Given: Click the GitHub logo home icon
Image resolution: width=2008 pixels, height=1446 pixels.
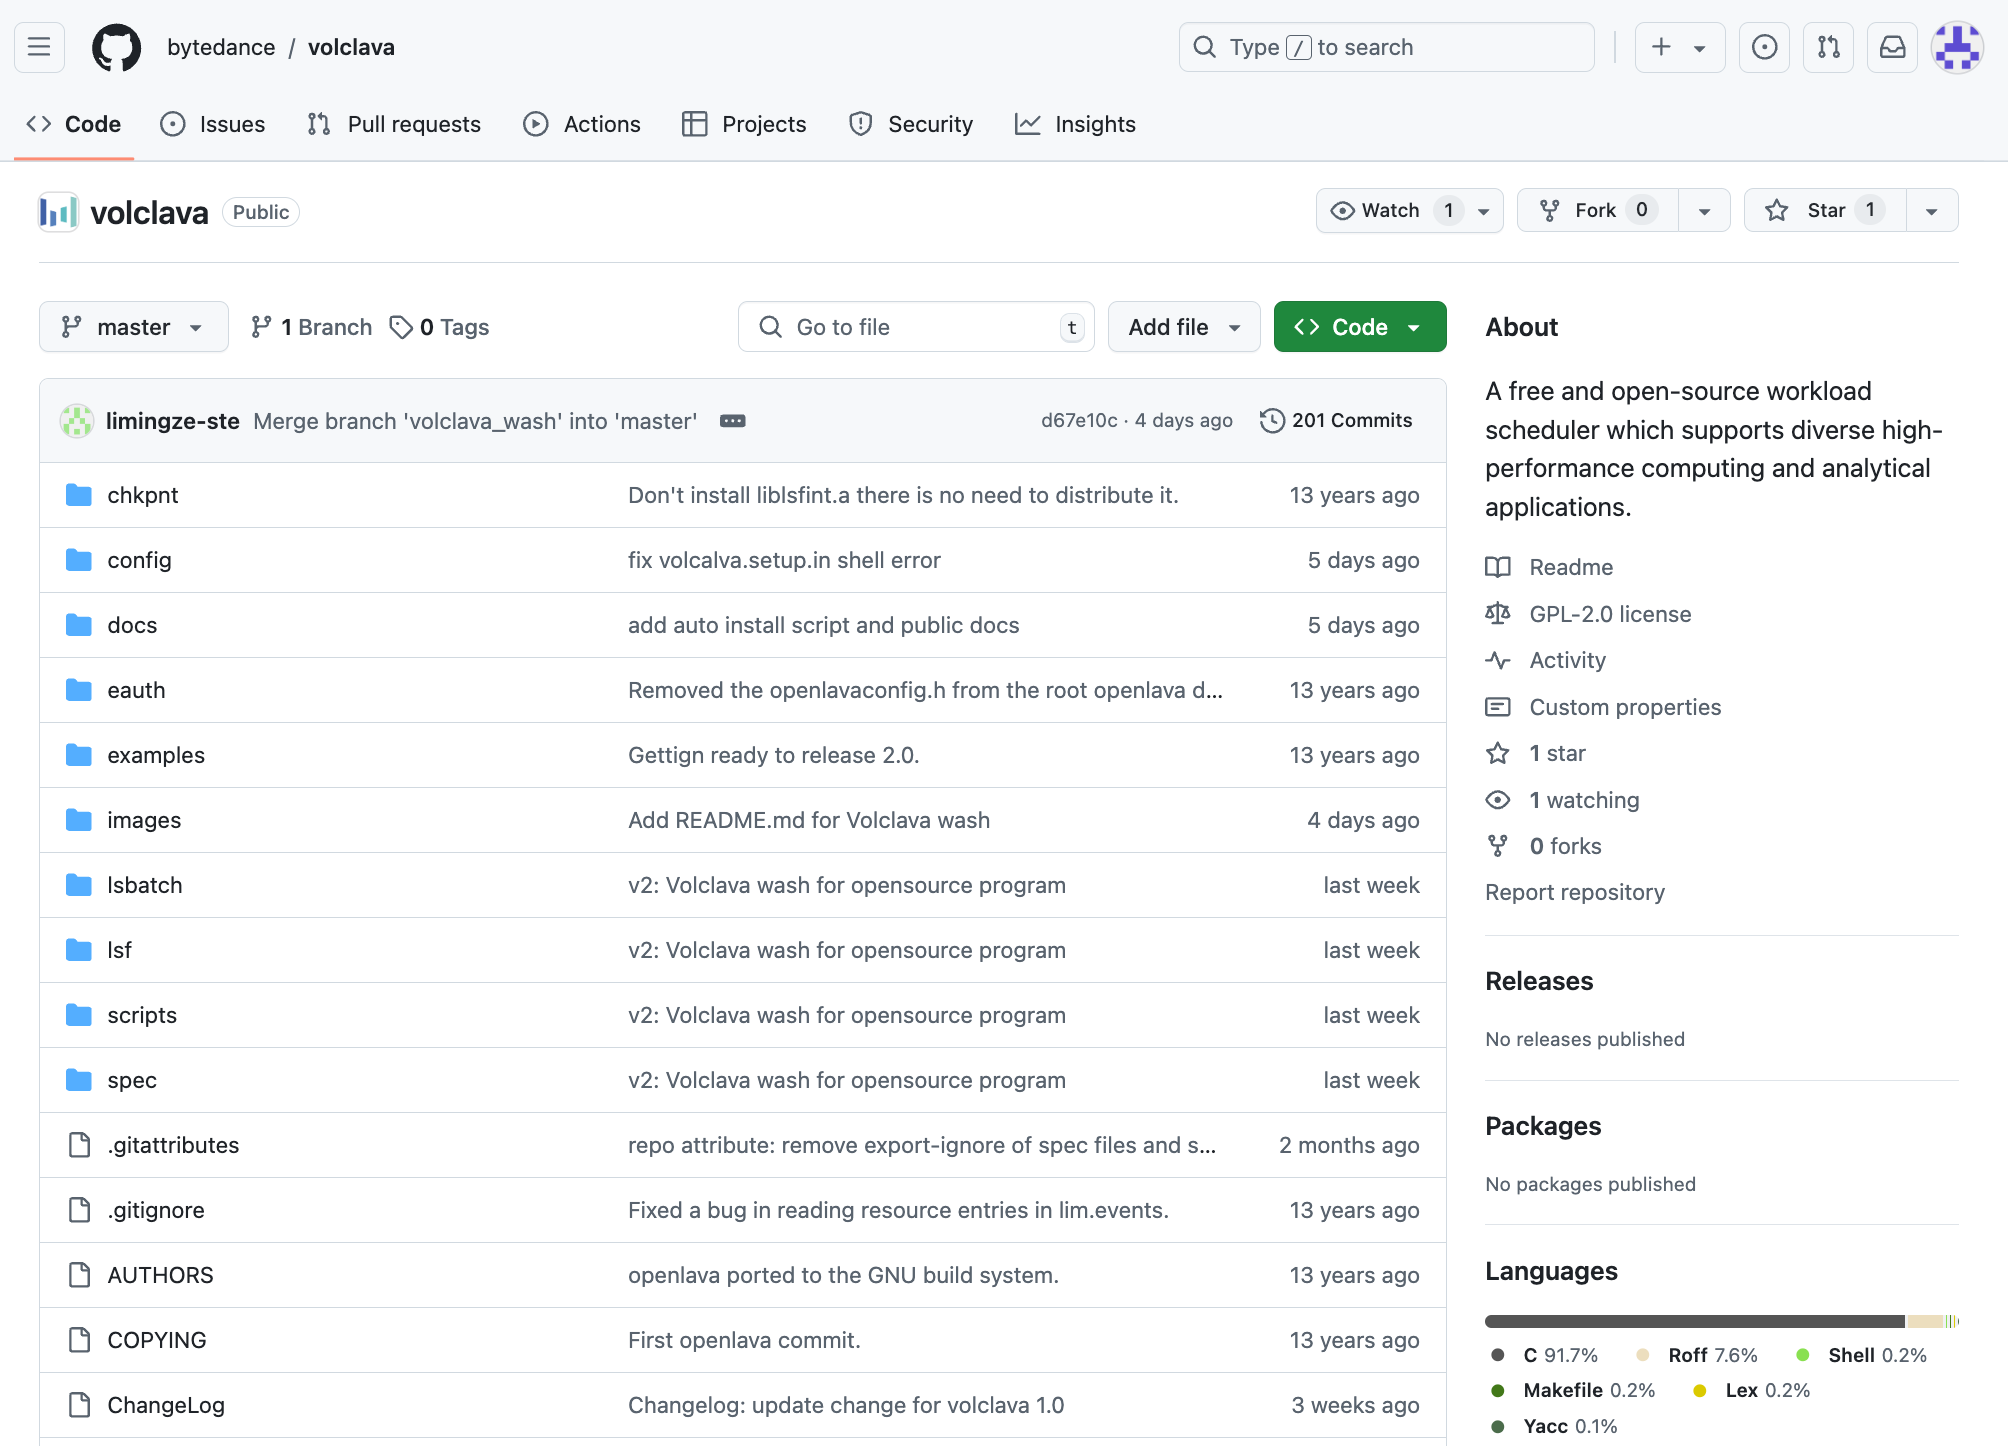Looking at the screenshot, I should point(116,47).
